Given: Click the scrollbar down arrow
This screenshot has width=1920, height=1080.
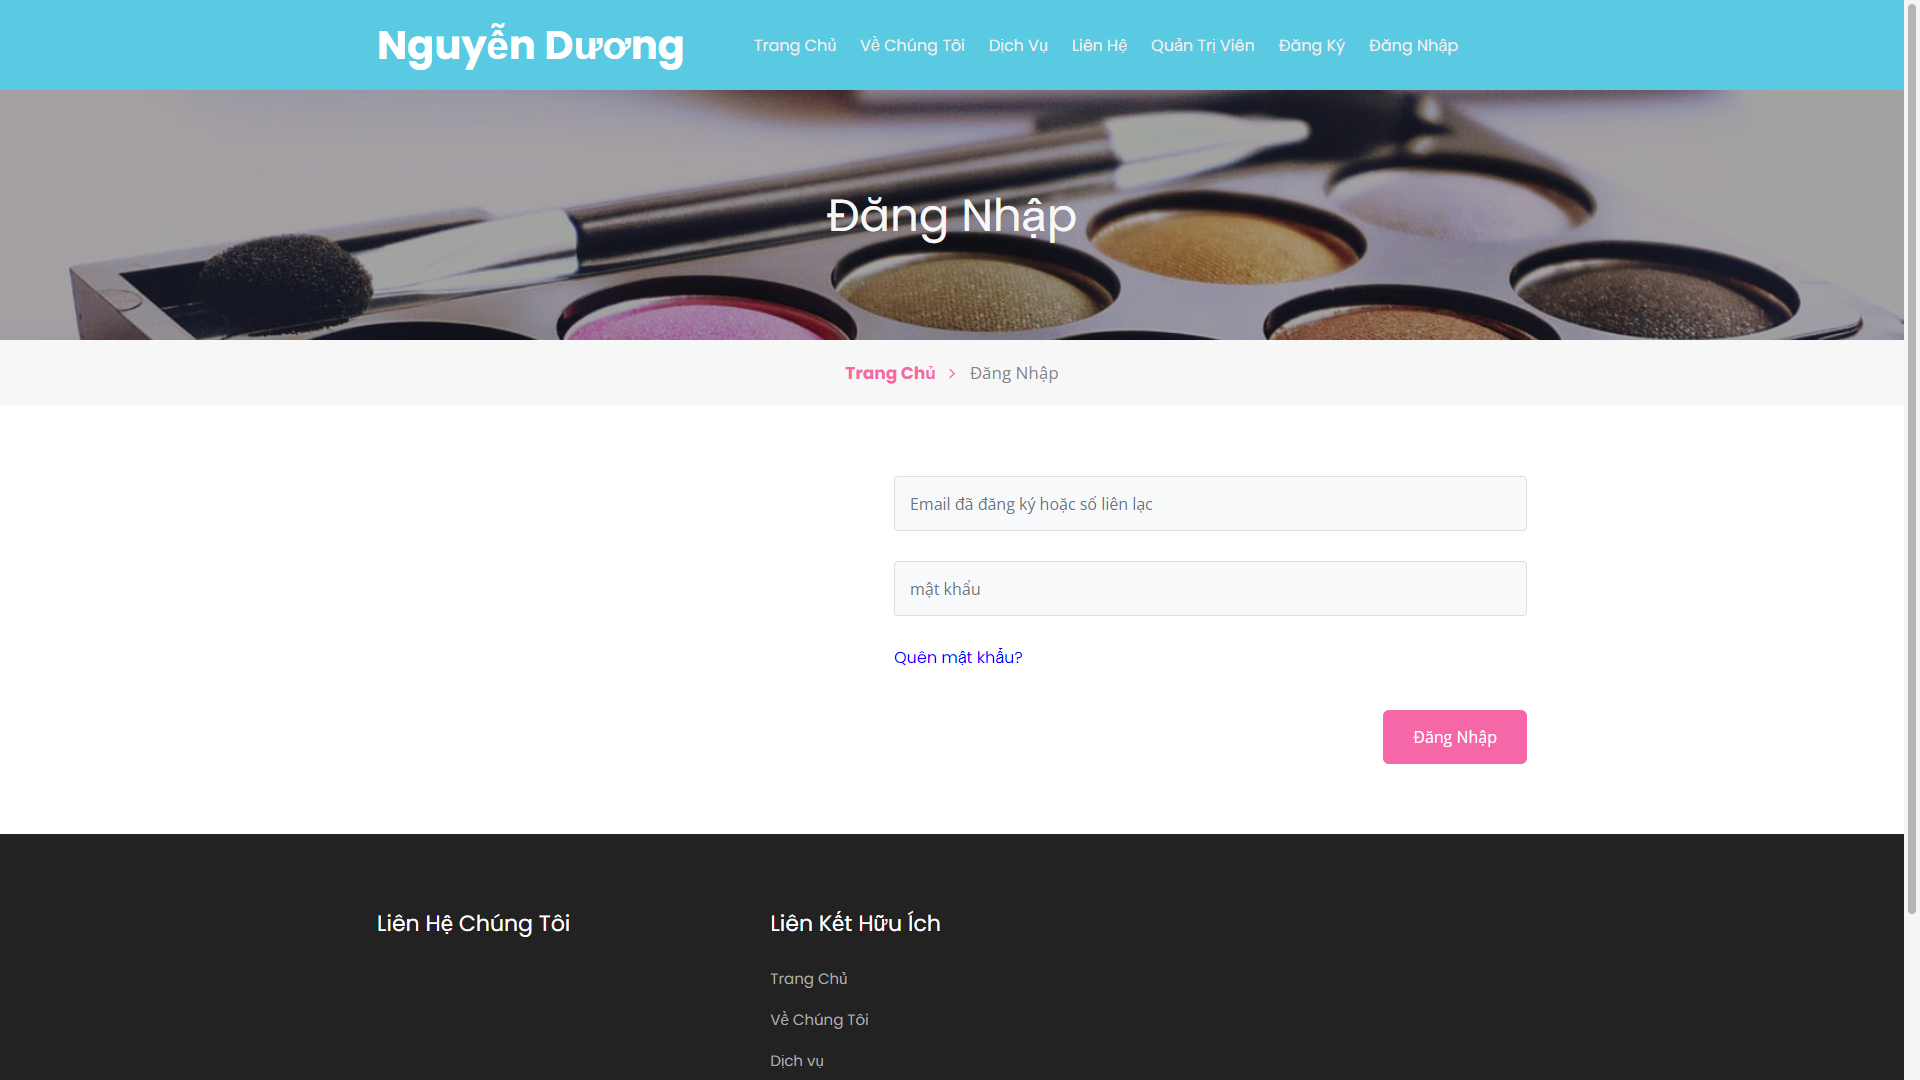Looking at the screenshot, I should click(1911, 1072).
